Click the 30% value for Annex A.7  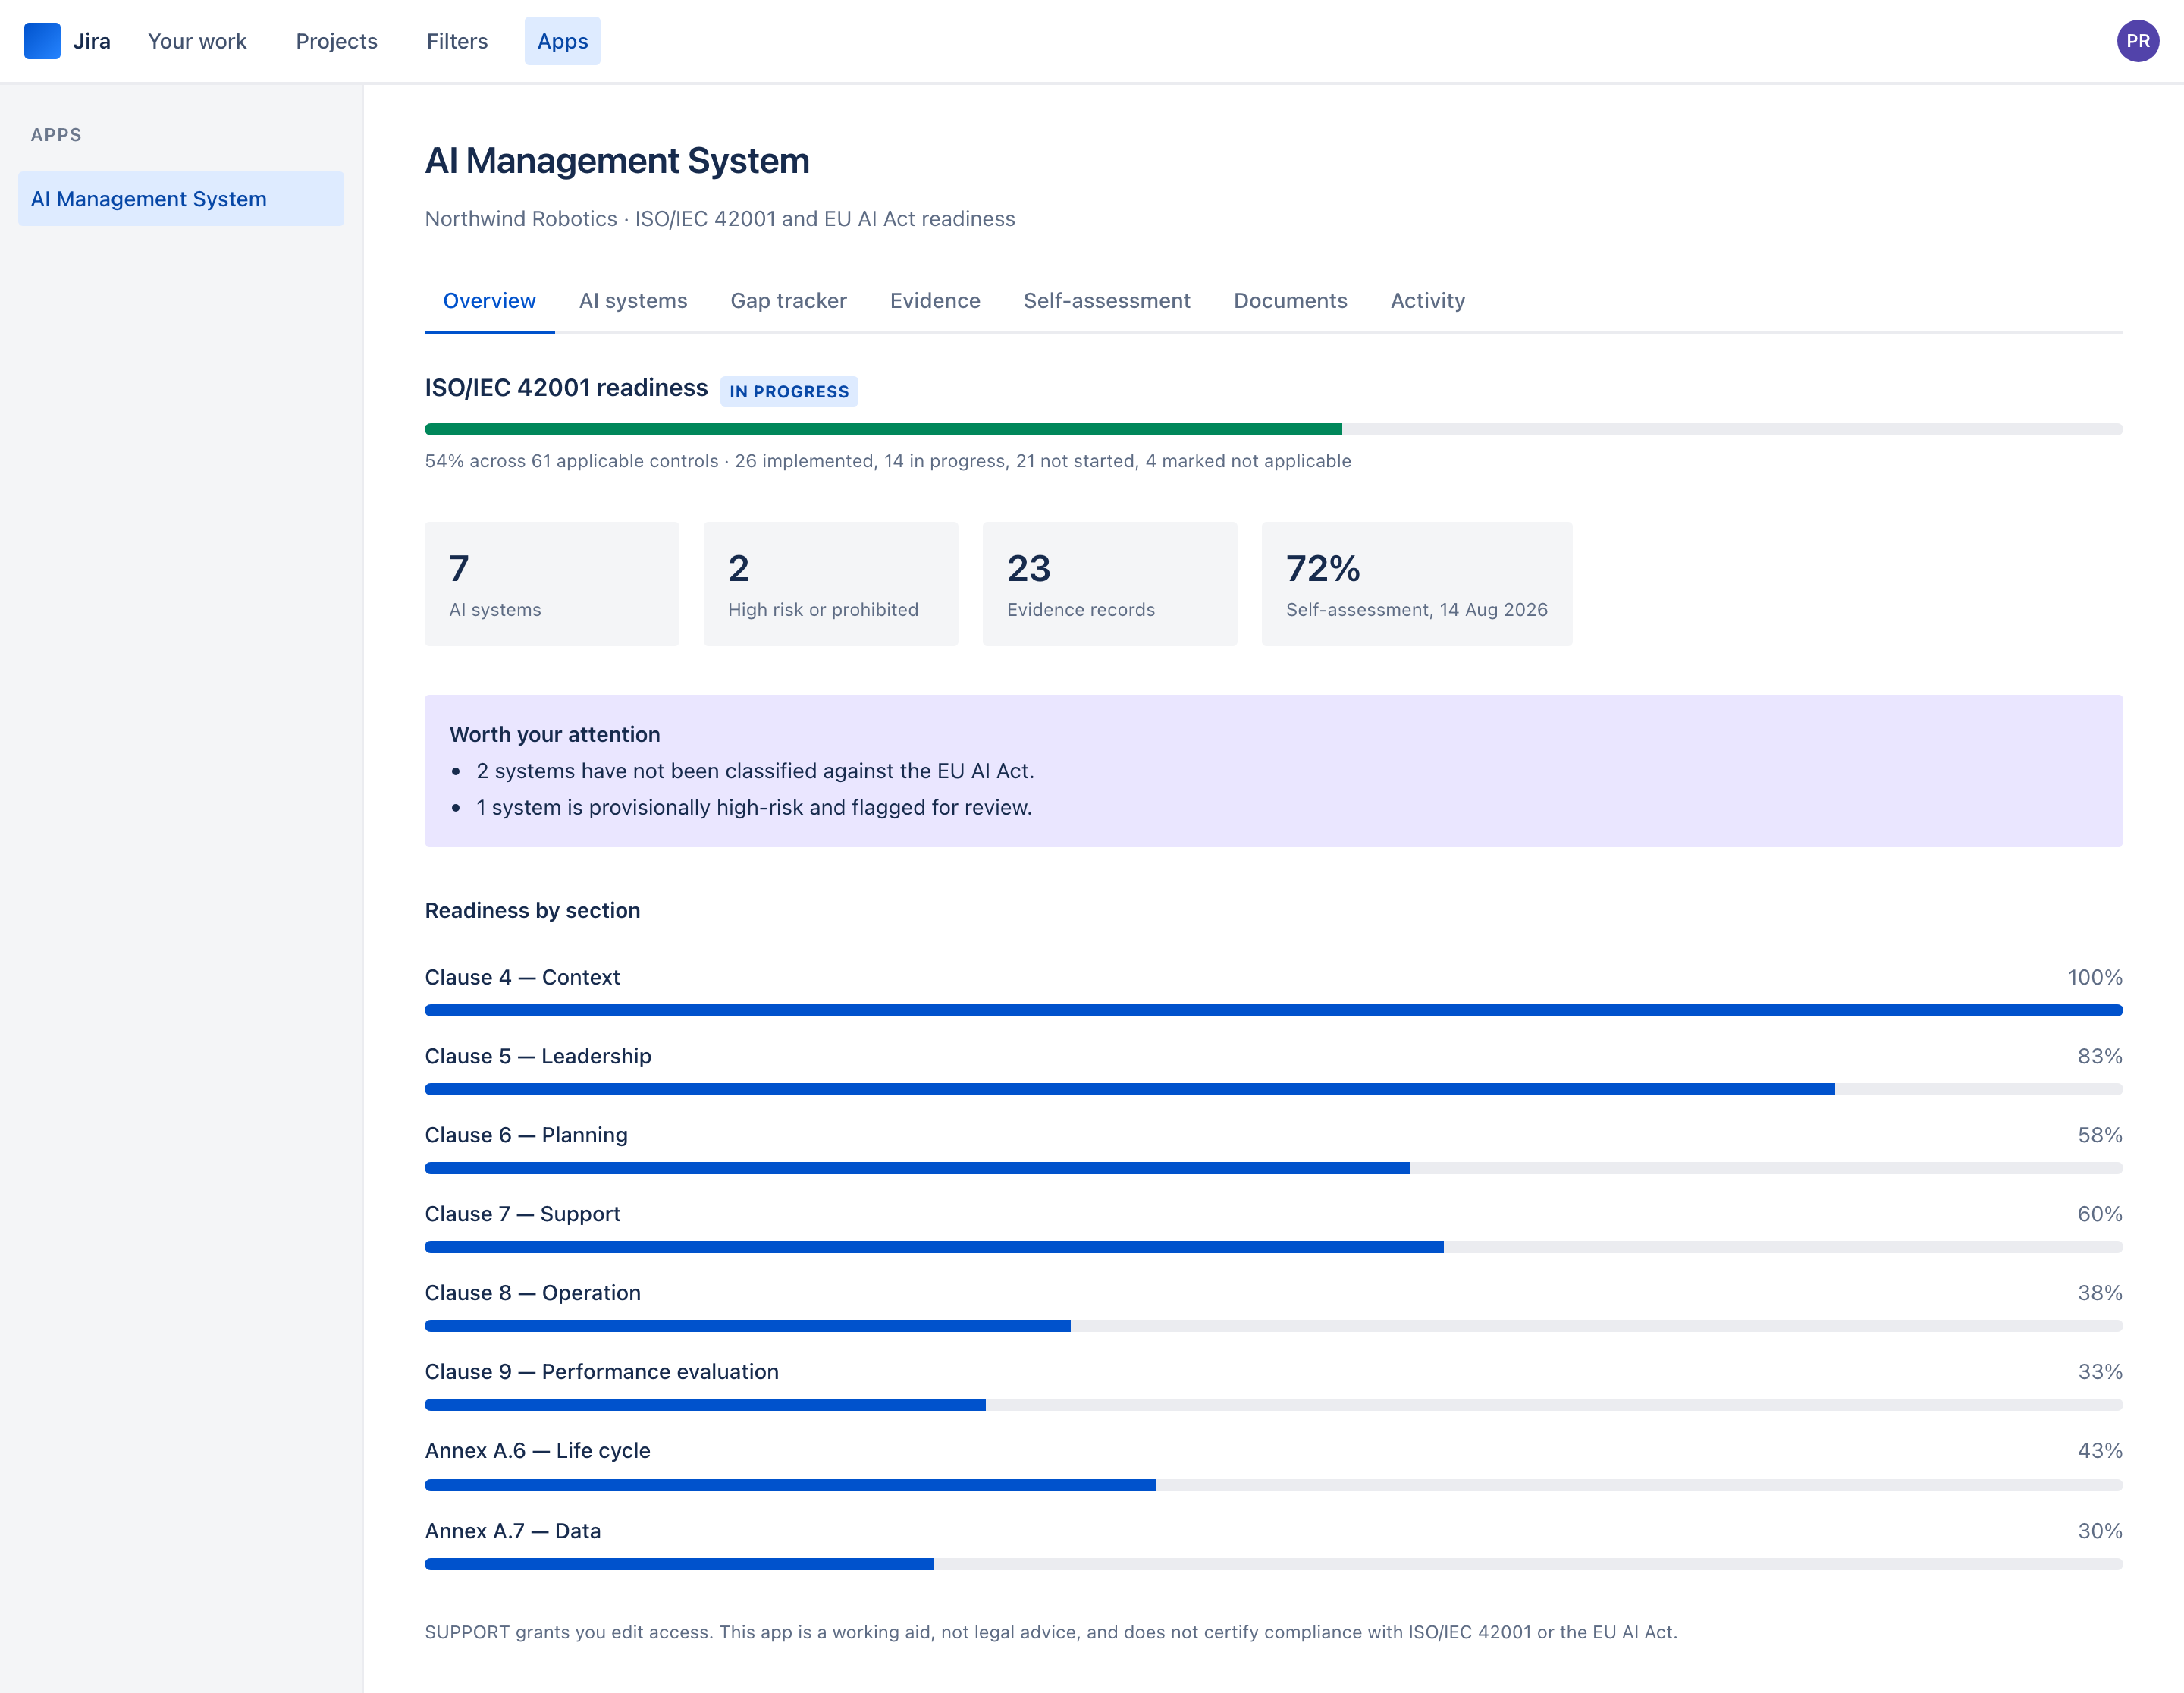[x=2100, y=1531]
